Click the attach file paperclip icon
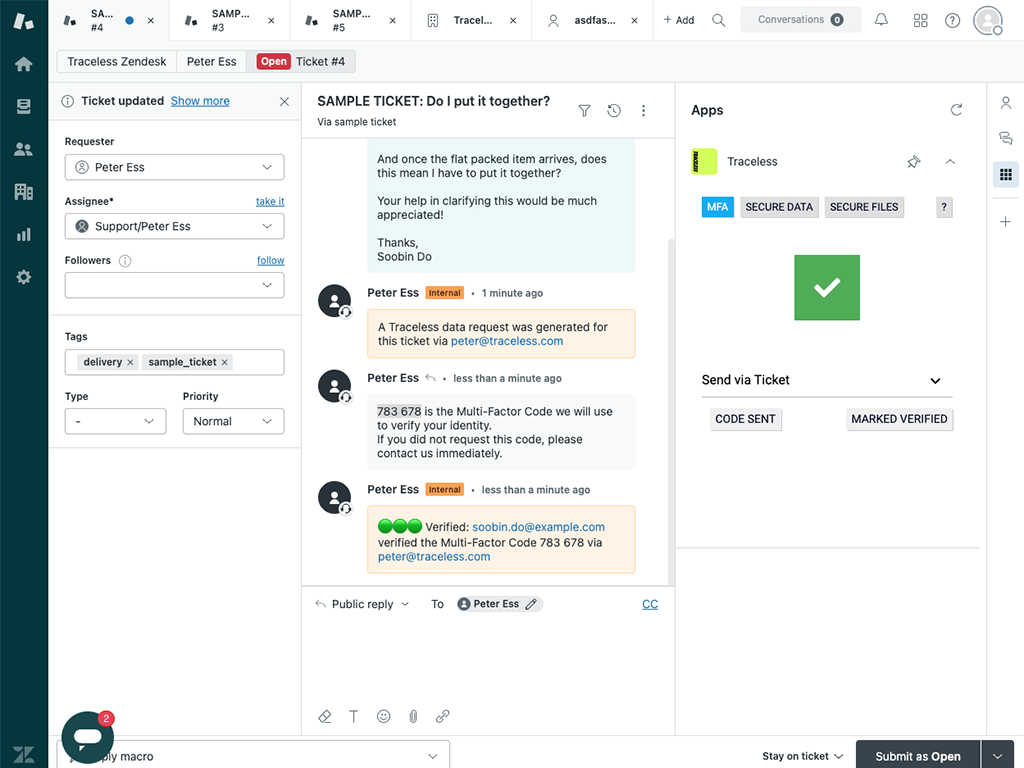1024x768 pixels. (413, 716)
